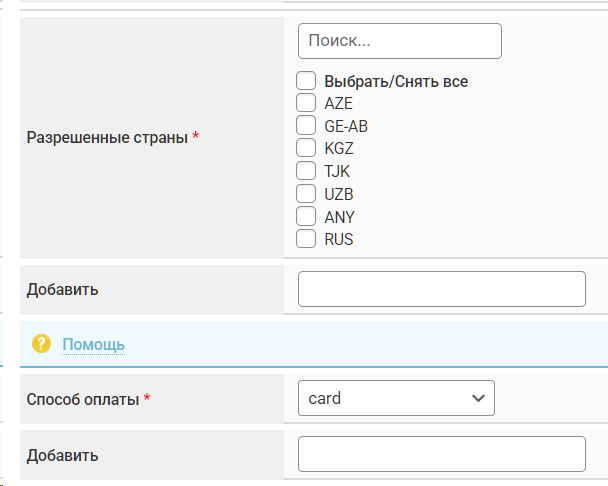Click the Добавить label above the help row
The height and width of the screenshot is (486, 608).
(x=62, y=289)
